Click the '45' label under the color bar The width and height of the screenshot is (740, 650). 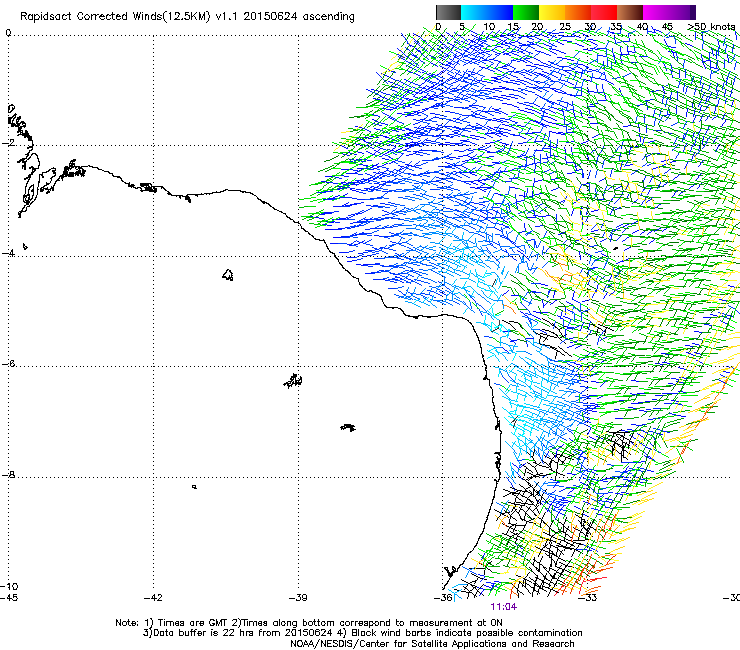pyautogui.click(x=667, y=27)
